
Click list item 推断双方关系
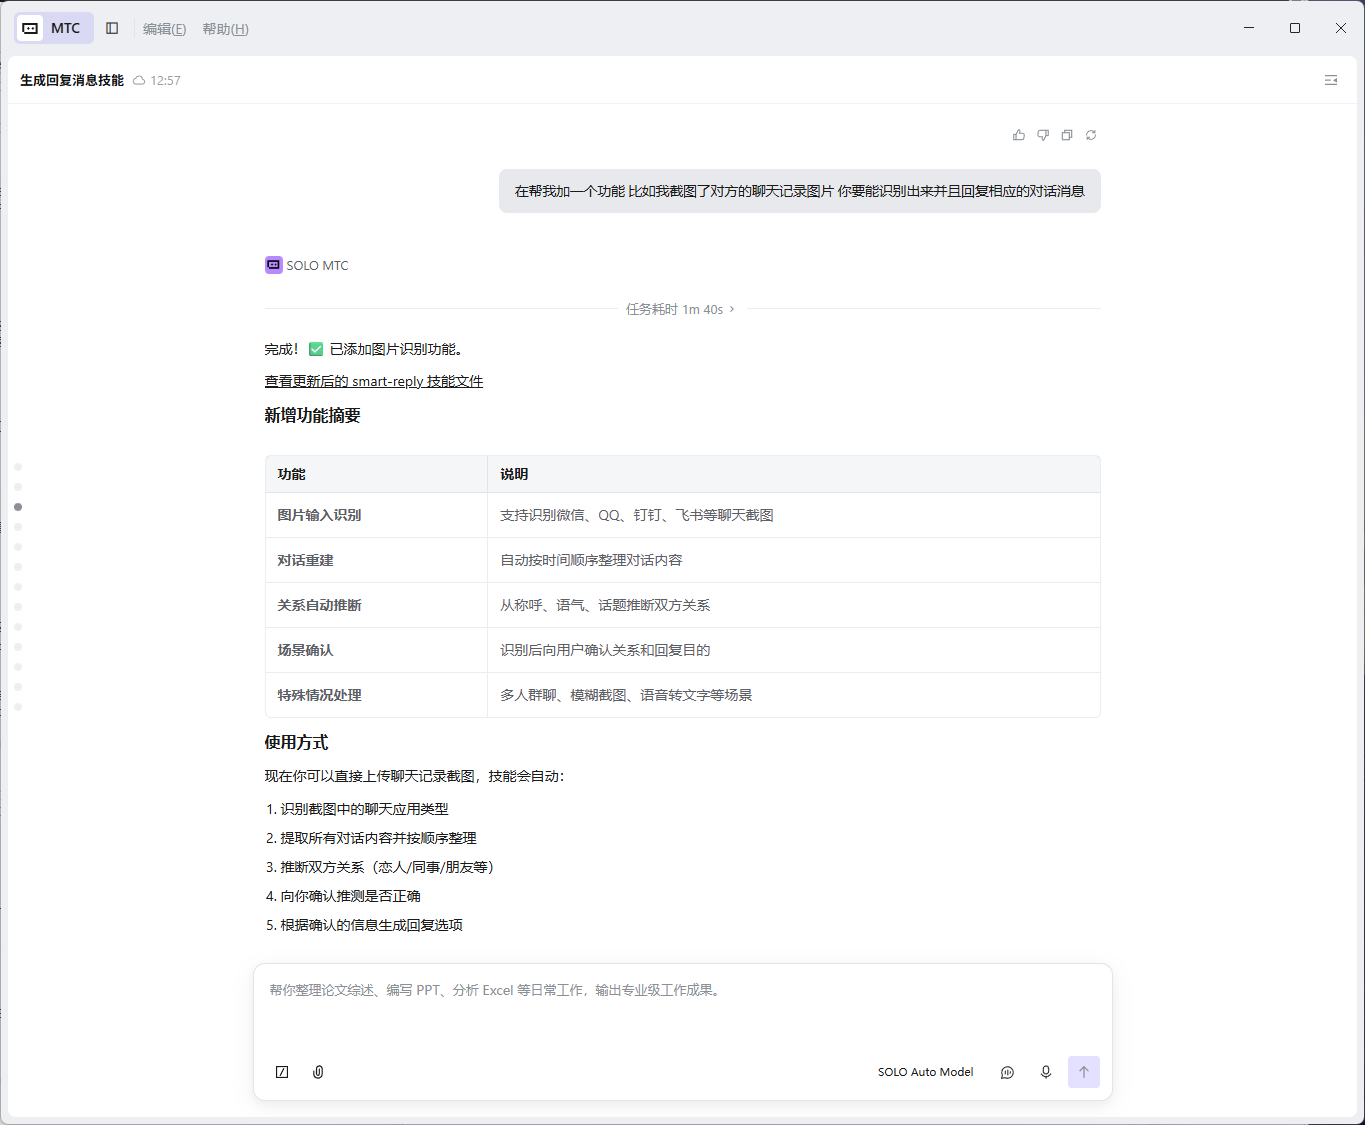(x=387, y=867)
